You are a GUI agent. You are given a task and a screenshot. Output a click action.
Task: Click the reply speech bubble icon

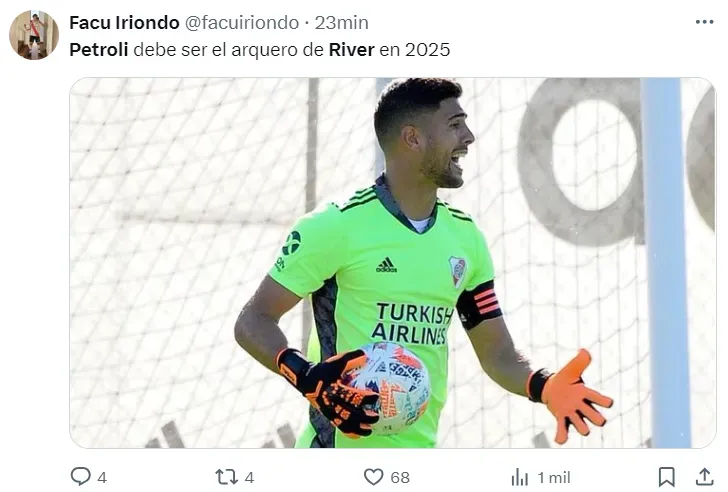[x=80, y=477]
